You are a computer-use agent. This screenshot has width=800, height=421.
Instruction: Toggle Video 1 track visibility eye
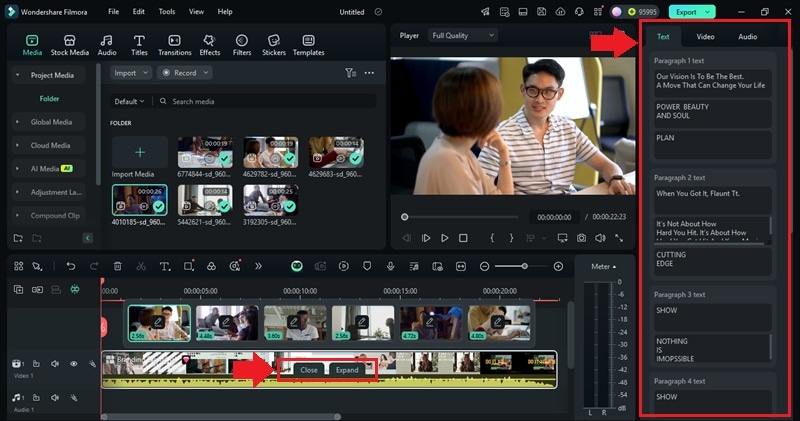point(73,364)
